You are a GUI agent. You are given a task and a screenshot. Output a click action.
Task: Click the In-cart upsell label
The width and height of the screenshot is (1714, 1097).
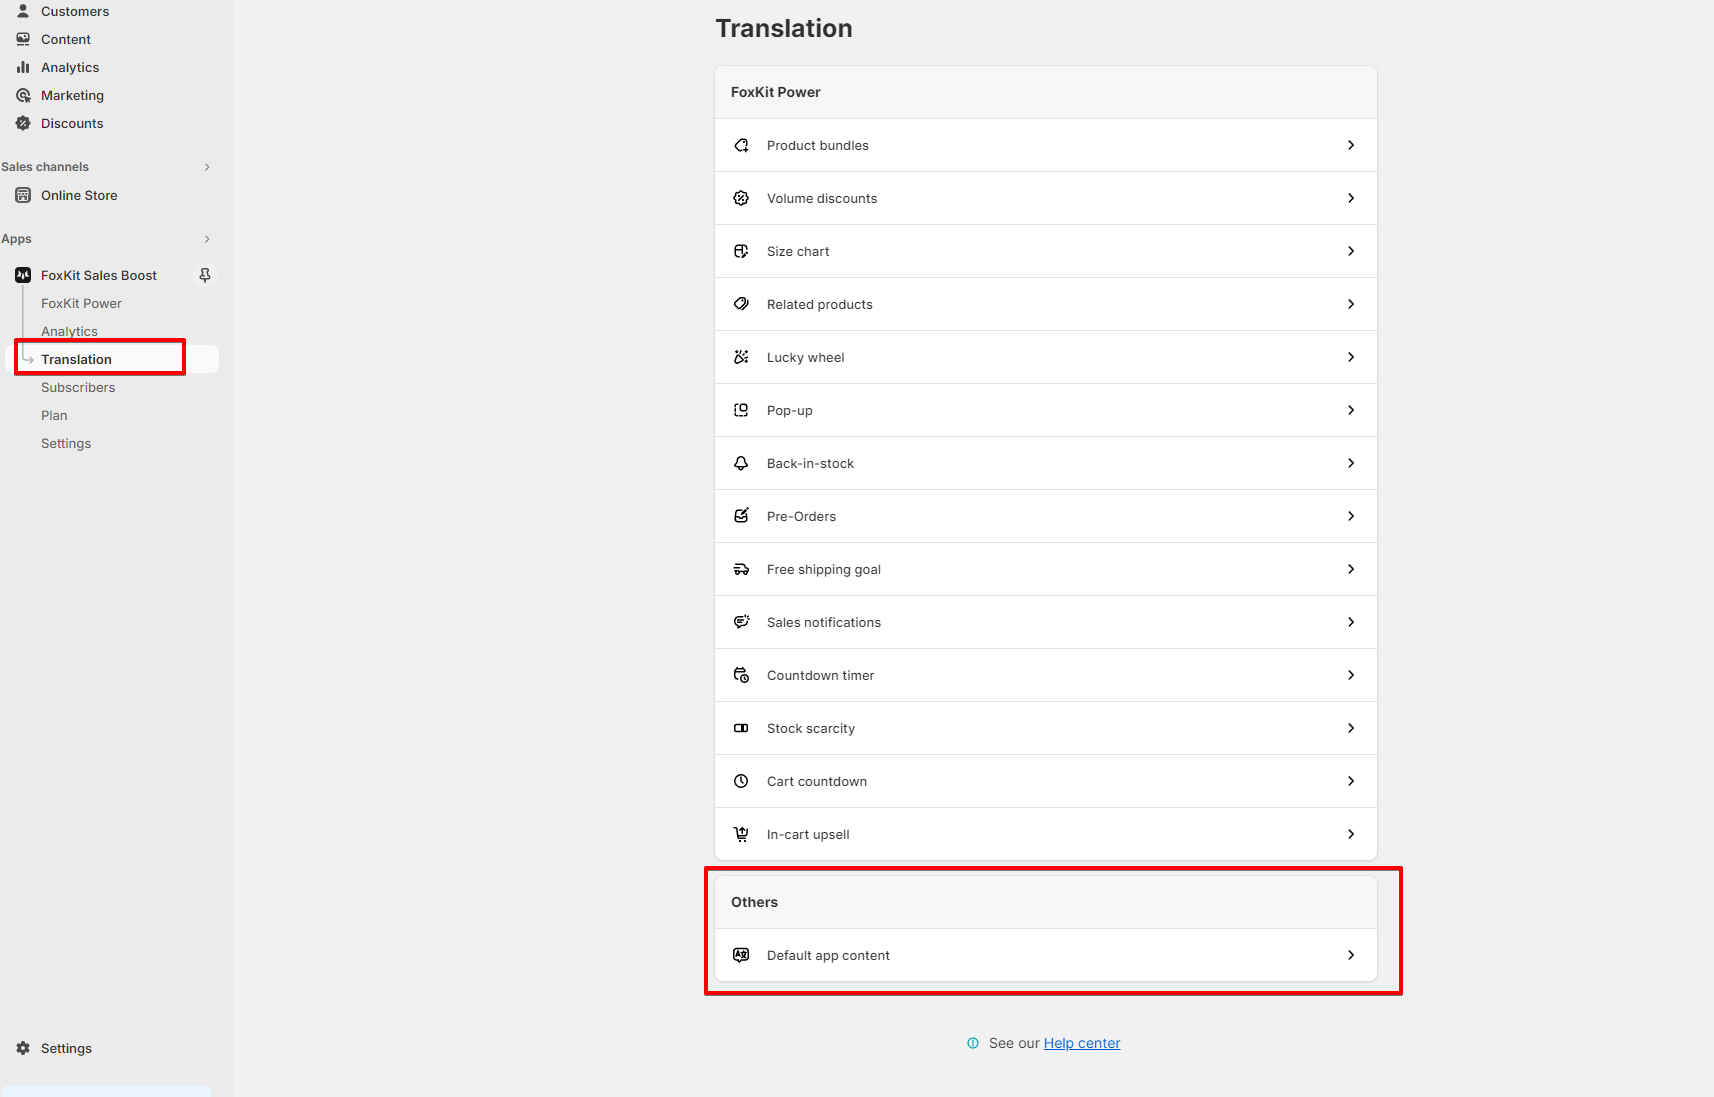coord(808,834)
